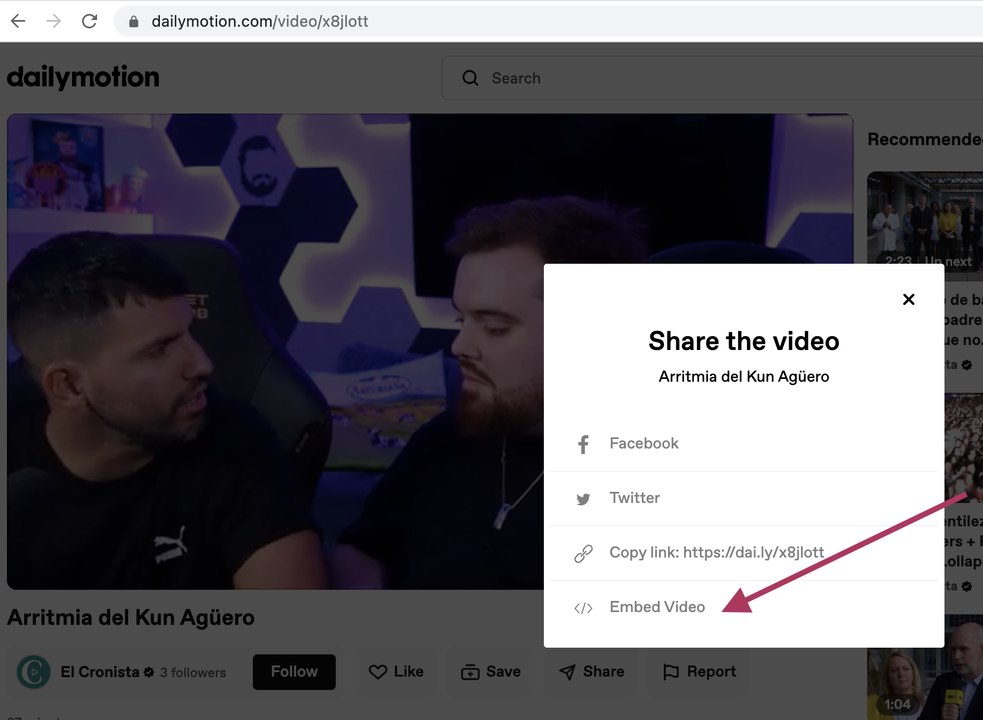Select the dailymotion.com URL in address bar
Image resolution: width=983 pixels, height=720 pixels.
[x=260, y=21]
